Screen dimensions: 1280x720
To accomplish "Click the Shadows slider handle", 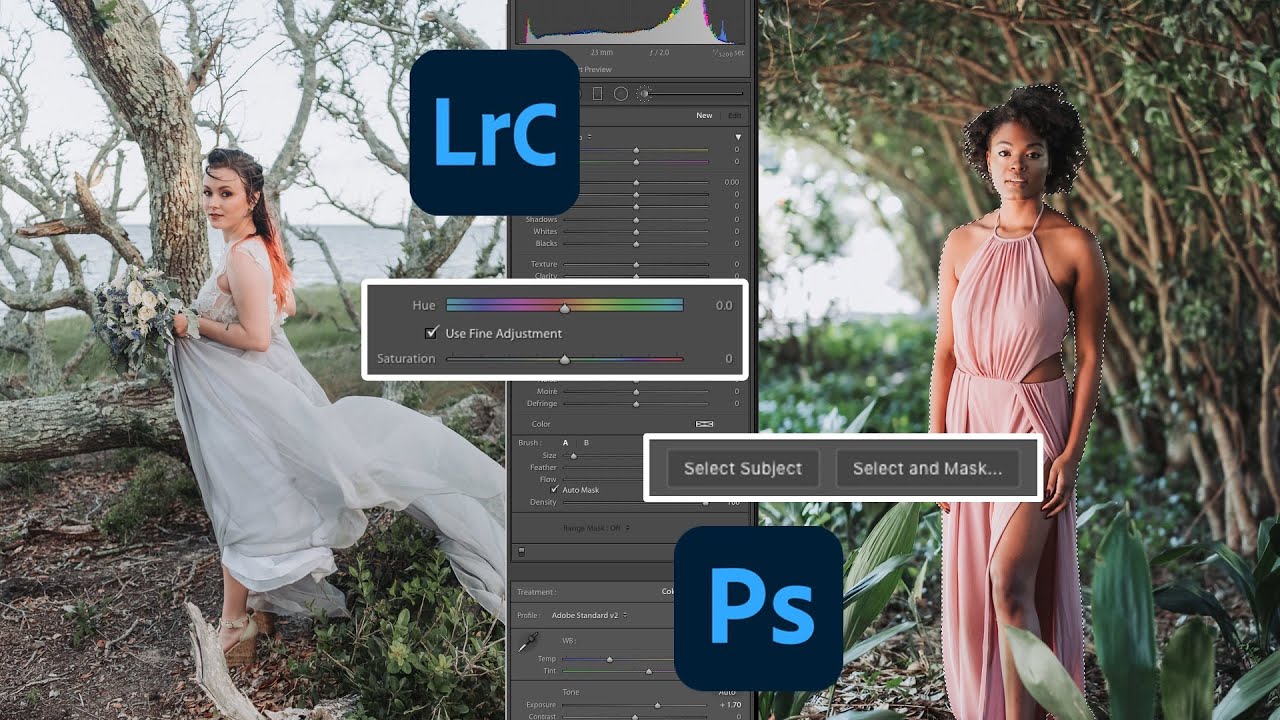I will click(636, 219).
